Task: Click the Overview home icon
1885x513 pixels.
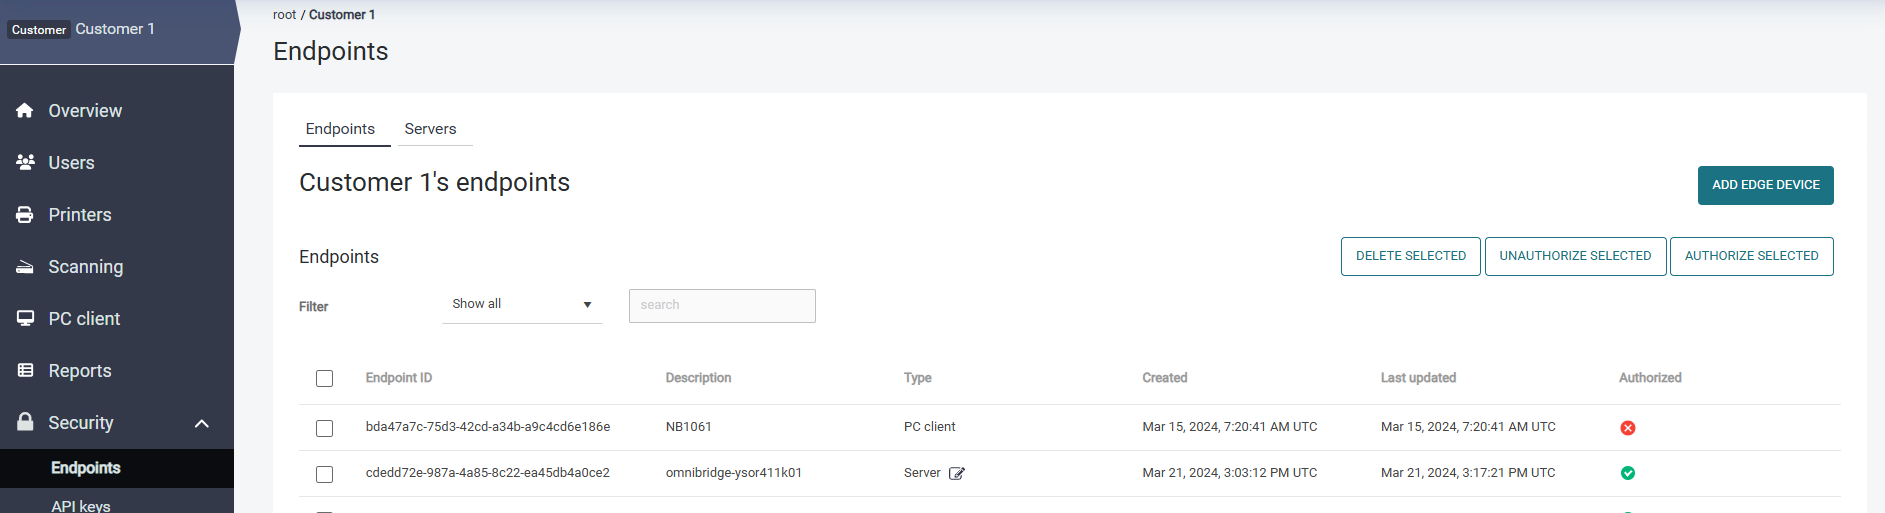Action: (x=25, y=111)
